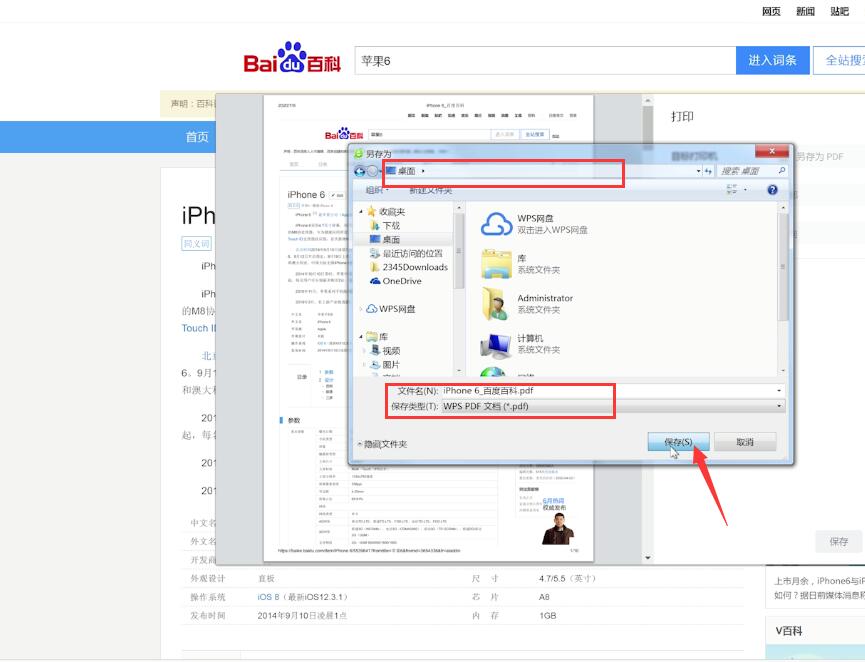Click the forward arrow in Save As dialog
The width and height of the screenshot is (865, 662).
point(372,171)
